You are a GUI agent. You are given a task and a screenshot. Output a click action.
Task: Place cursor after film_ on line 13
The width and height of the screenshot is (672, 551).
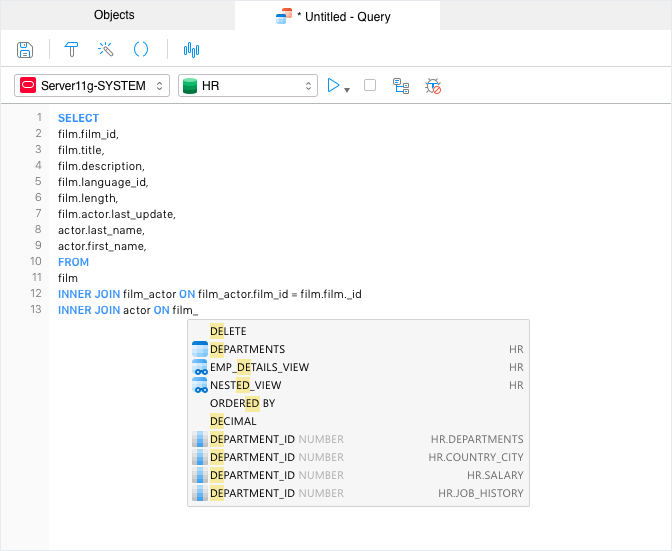(198, 310)
